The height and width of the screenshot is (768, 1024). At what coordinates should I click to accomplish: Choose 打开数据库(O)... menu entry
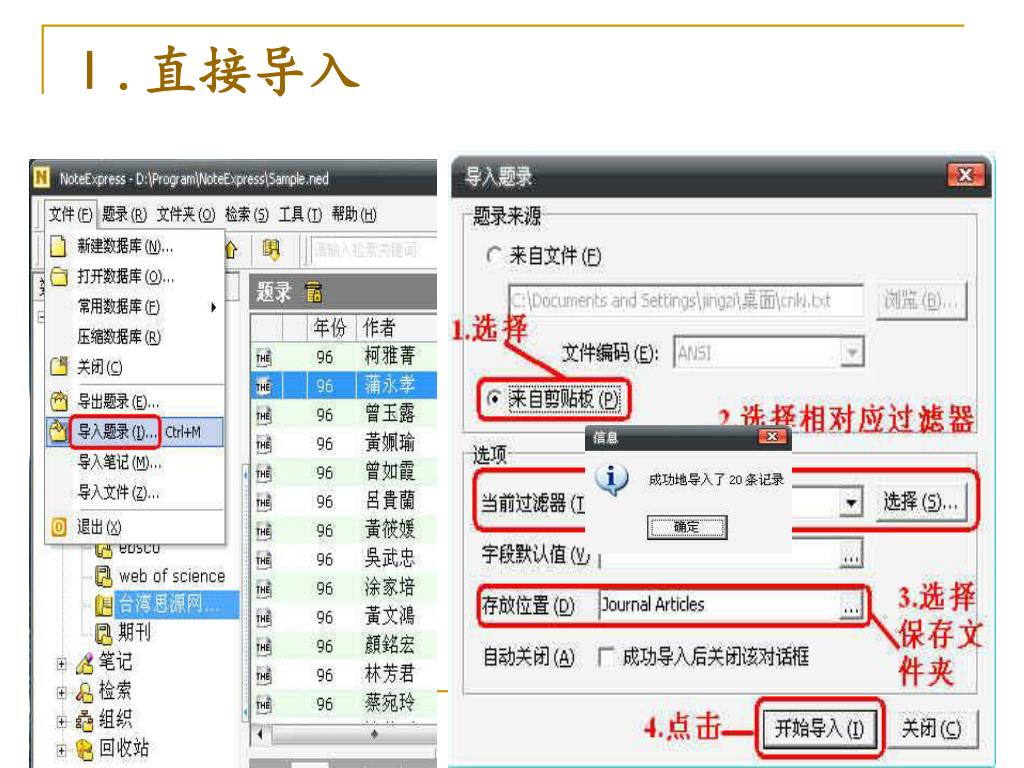[x=125, y=277]
